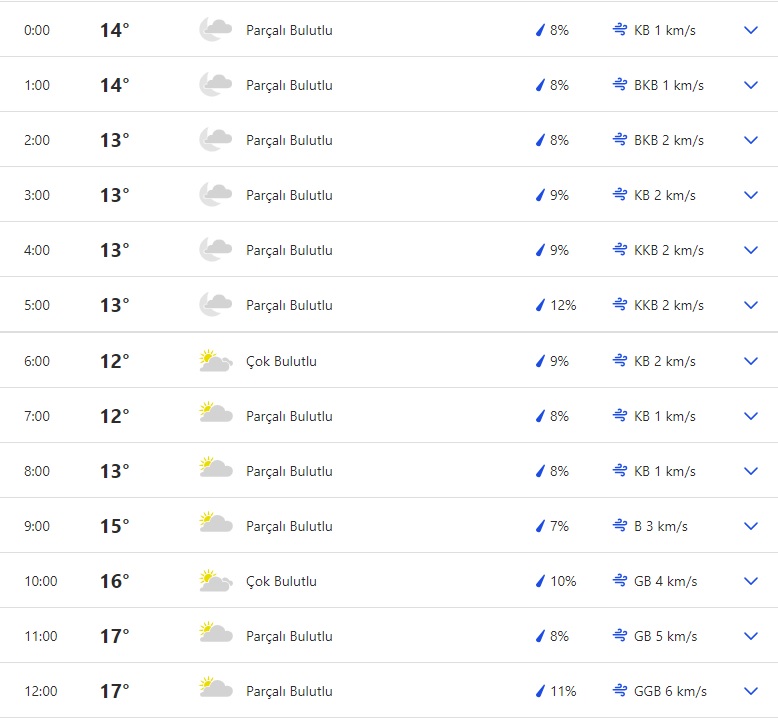Expand the 0:00 hourly forecast row
This screenshot has width=778, height=718.
tap(751, 30)
